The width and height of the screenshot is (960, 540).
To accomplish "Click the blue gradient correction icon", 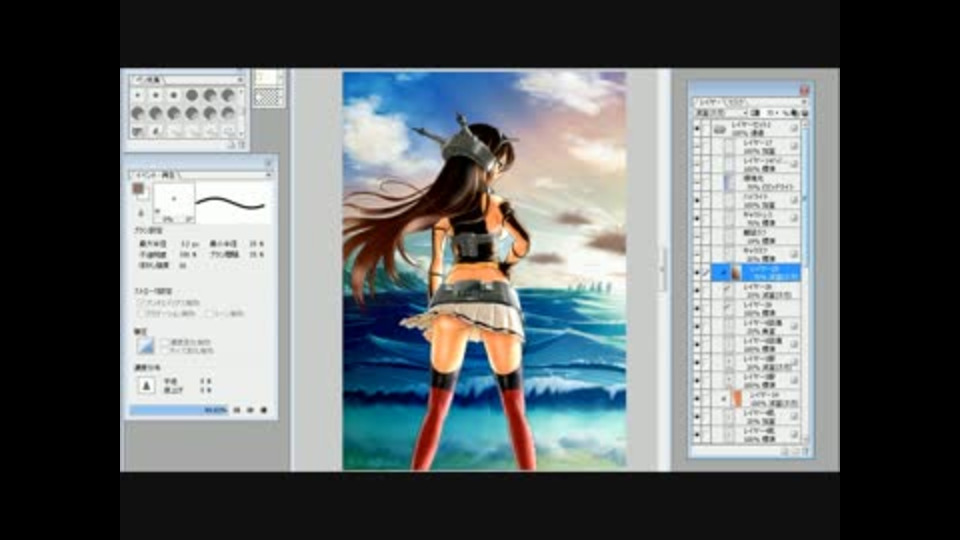I will pos(146,345).
